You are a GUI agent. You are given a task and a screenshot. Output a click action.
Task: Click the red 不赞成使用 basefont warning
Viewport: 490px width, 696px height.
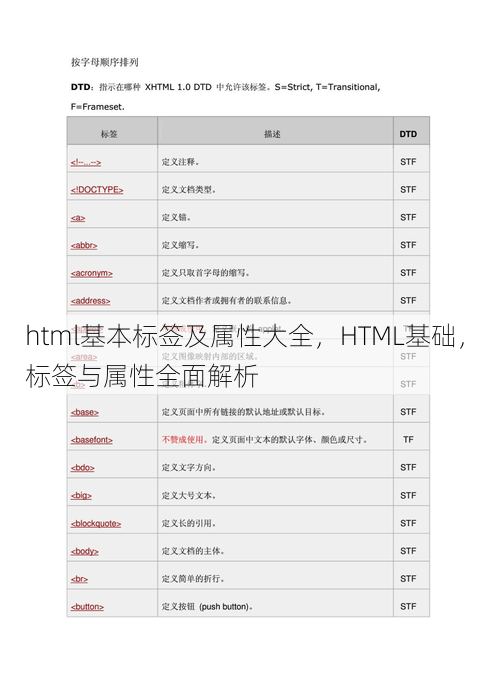coord(184,440)
